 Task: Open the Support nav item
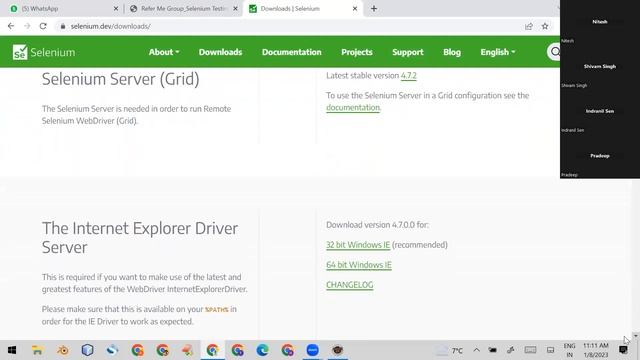tap(408, 52)
